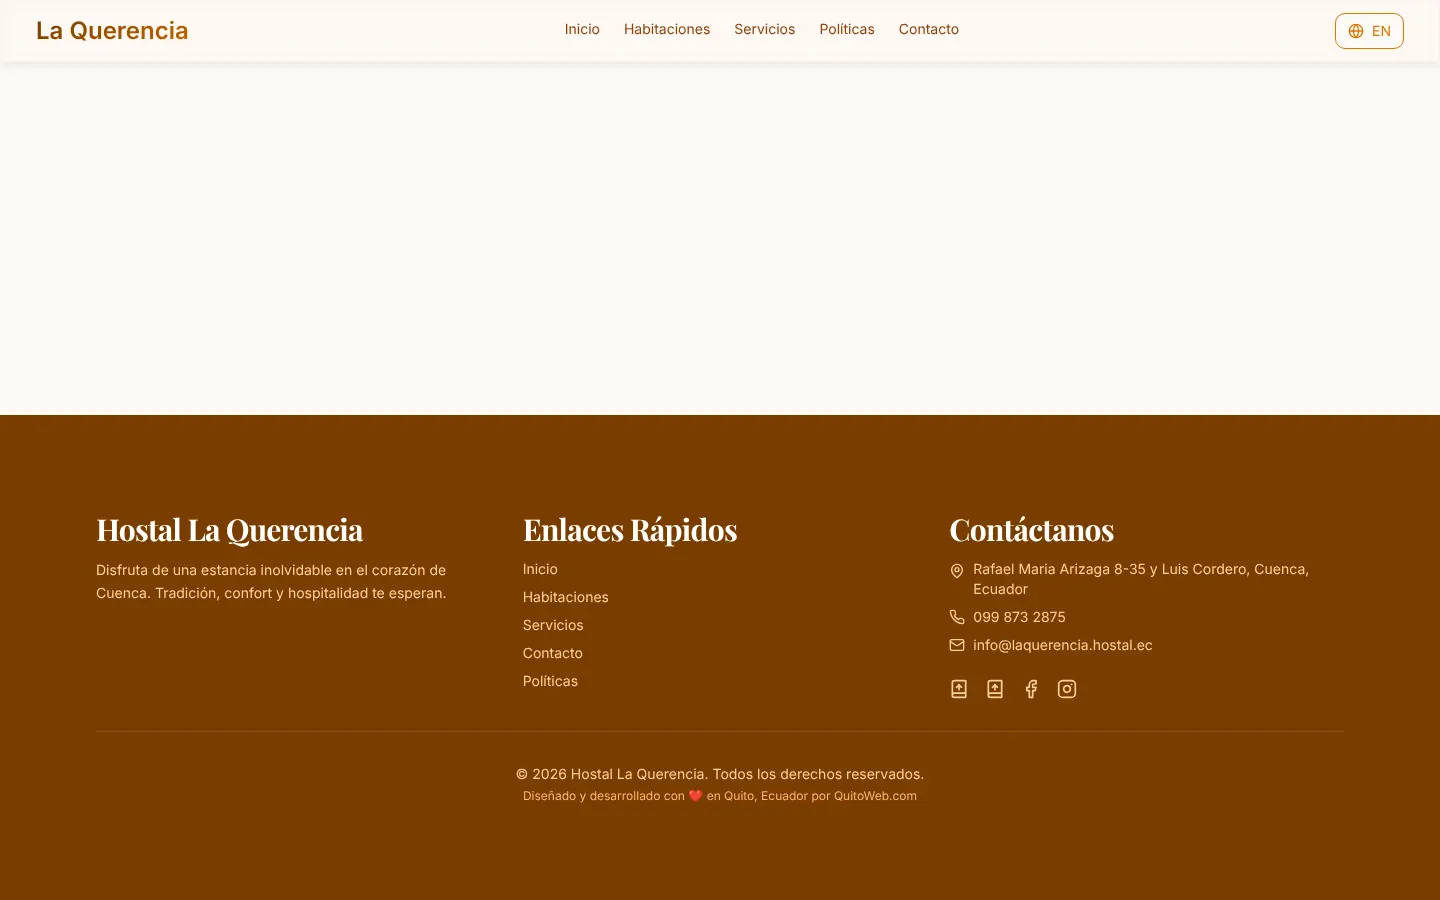Follow the Contacto link under Enlaces Rápidos
Screen dimensions: 1440x900
553,653
